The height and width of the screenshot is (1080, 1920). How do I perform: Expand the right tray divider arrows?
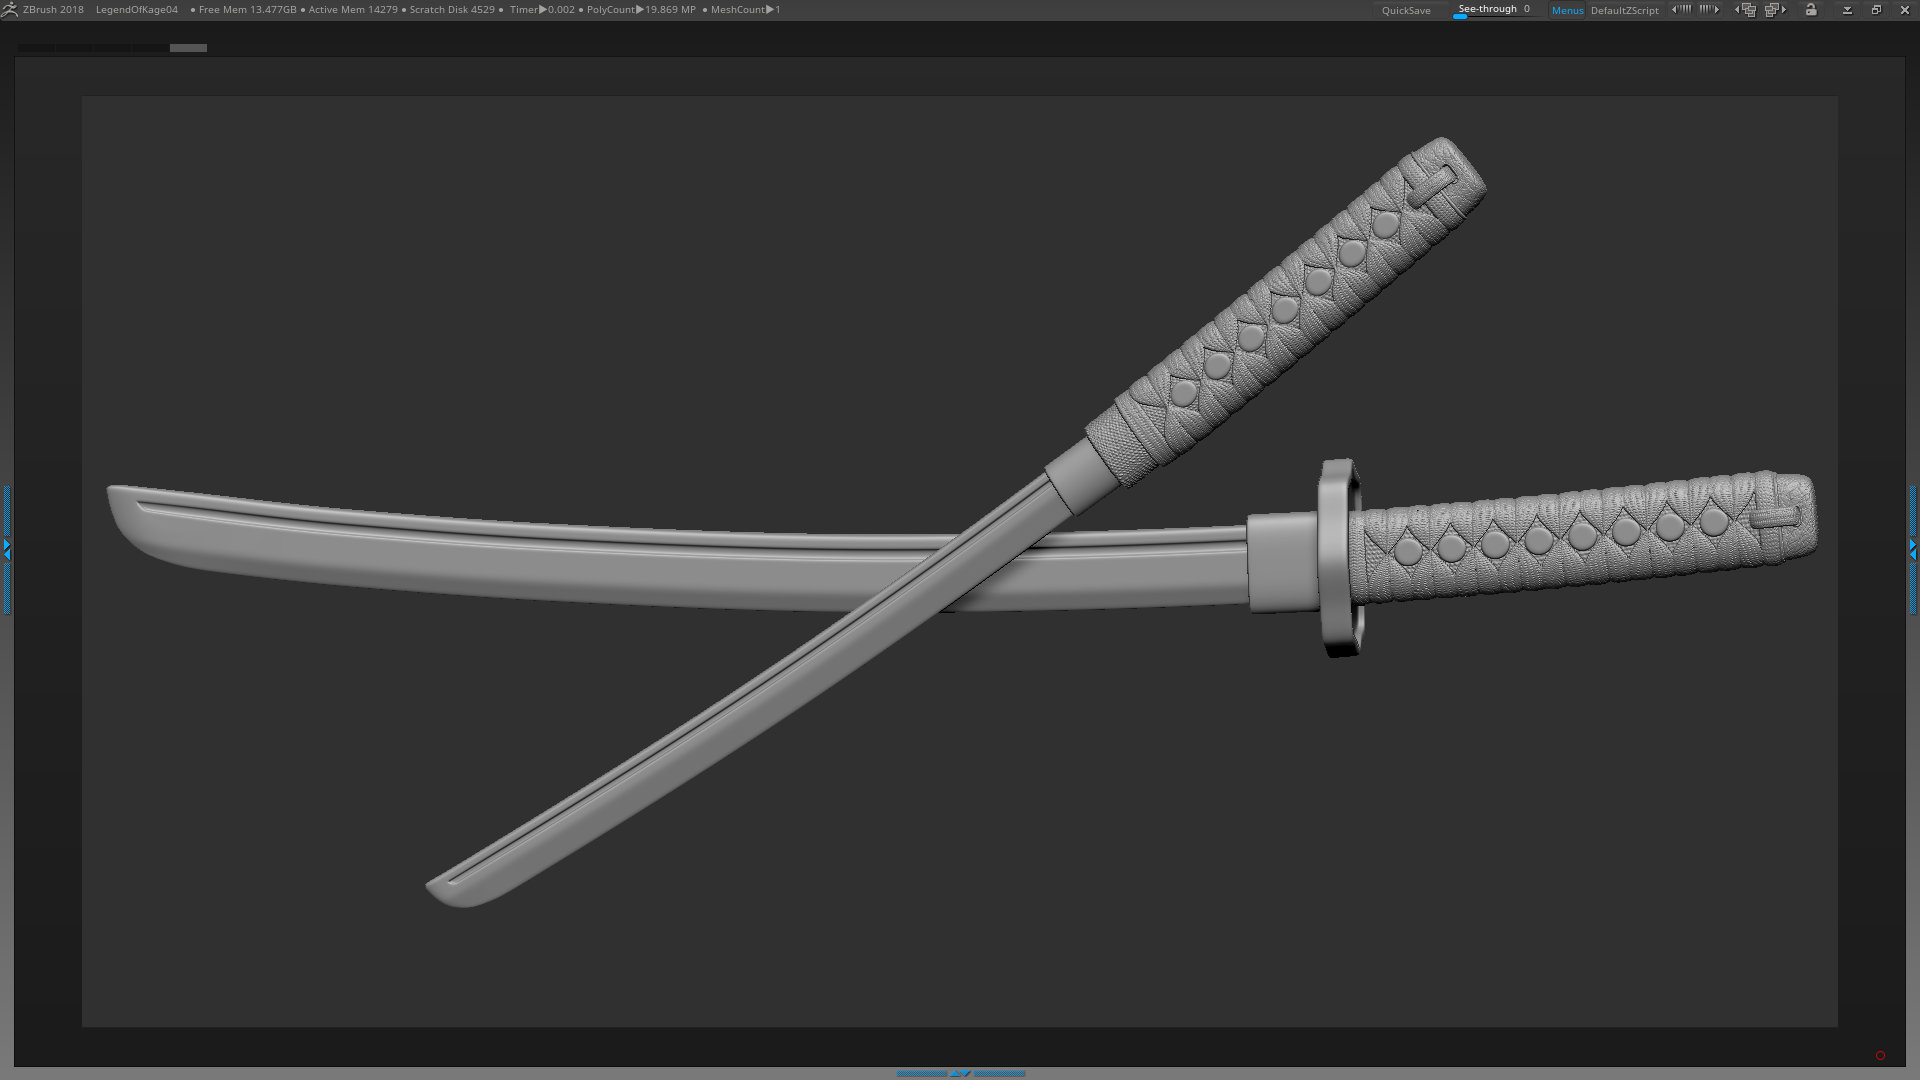click(x=1912, y=549)
